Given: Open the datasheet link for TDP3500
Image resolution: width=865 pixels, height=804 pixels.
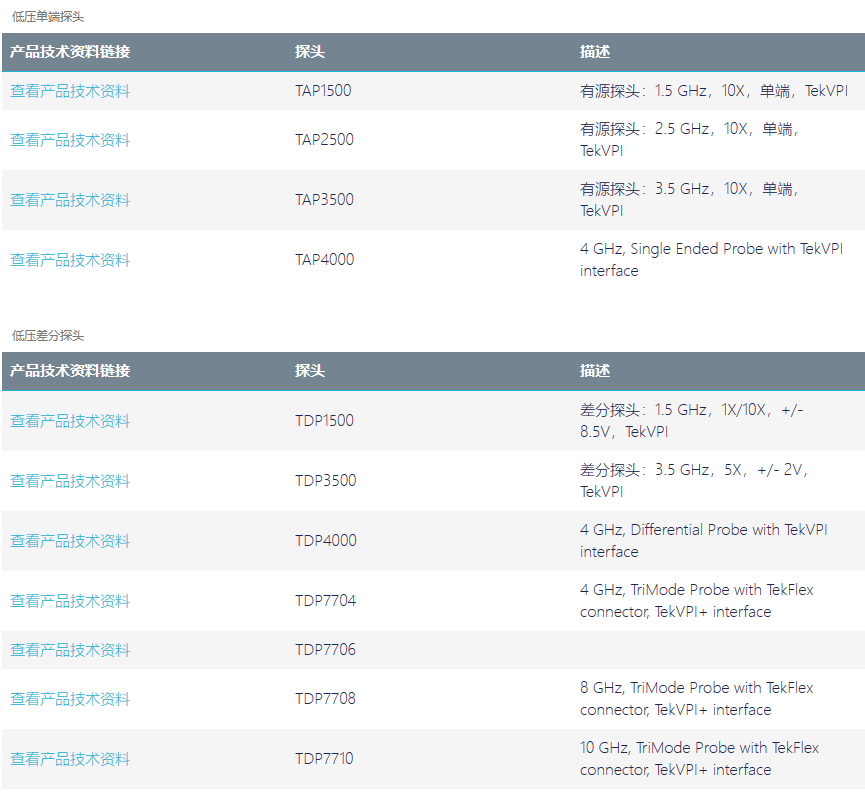Looking at the screenshot, I should tap(70, 481).
